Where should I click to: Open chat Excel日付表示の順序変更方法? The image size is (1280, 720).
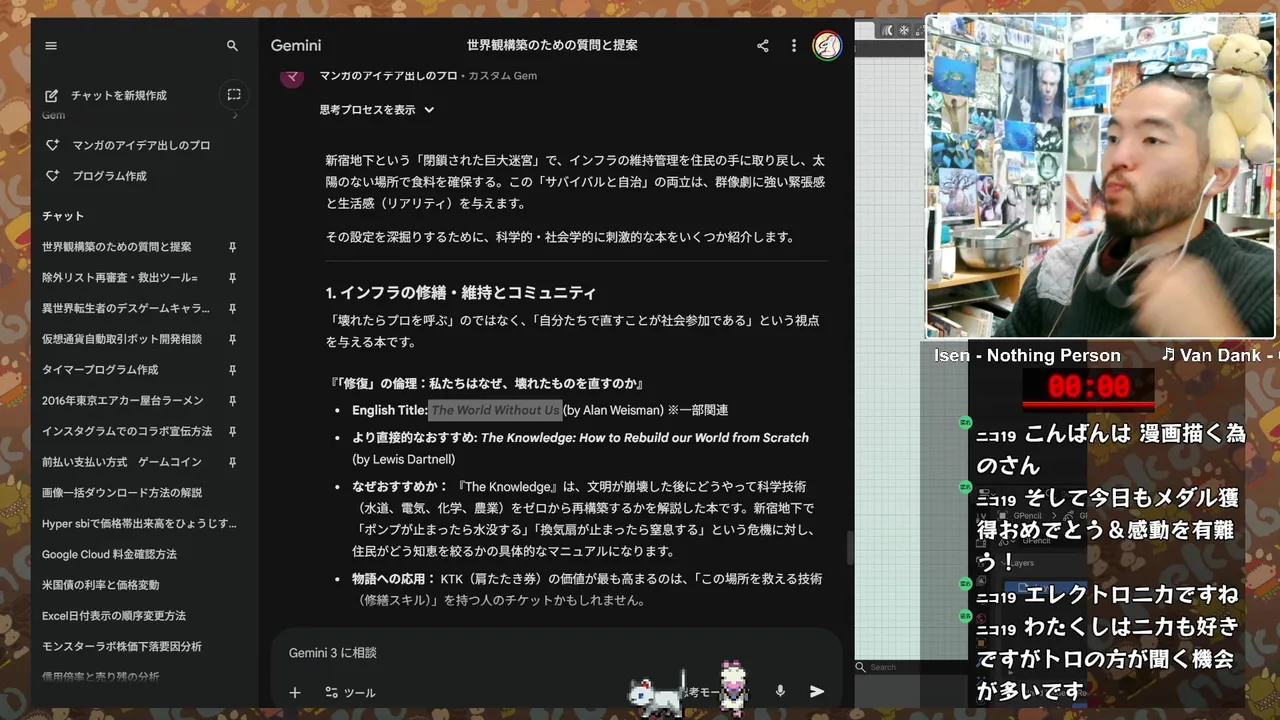pyautogui.click(x=114, y=616)
